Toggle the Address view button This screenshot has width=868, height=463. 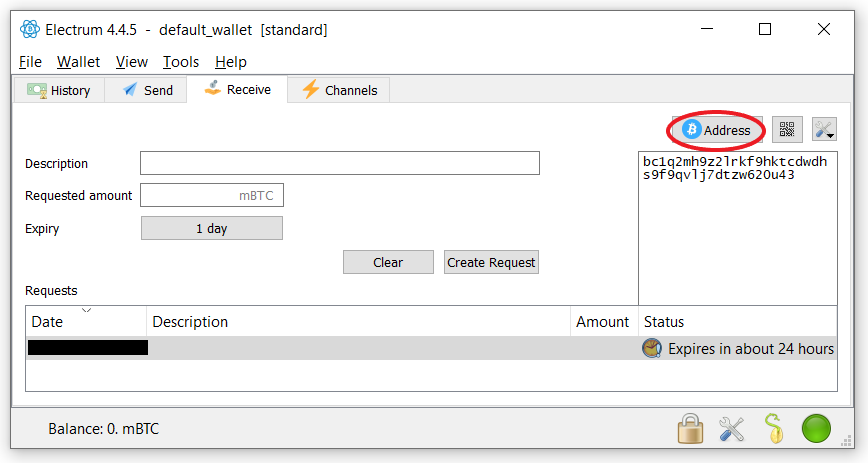pyautogui.click(x=717, y=130)
